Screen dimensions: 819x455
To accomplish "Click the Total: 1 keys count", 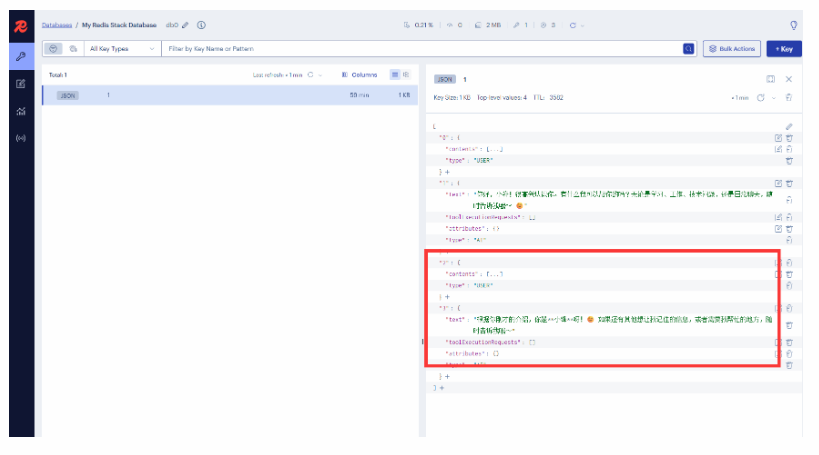I will click(x=58, y=75).
